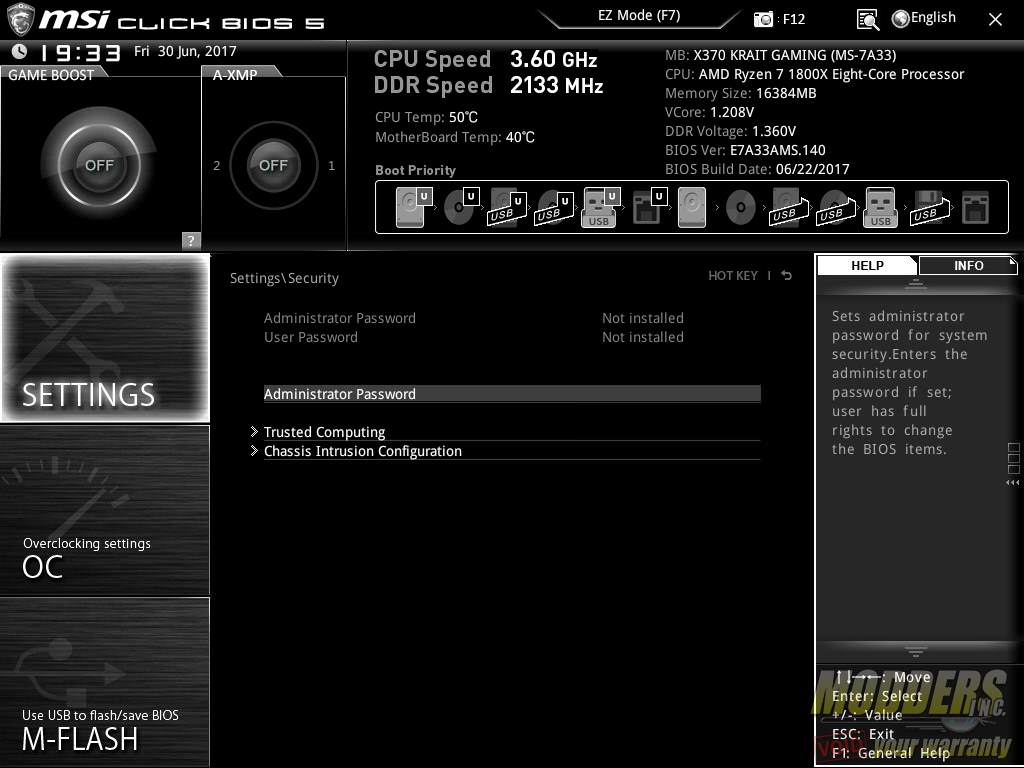
Task: Open the OC overclocking settings section
Action: pos(105,510)
